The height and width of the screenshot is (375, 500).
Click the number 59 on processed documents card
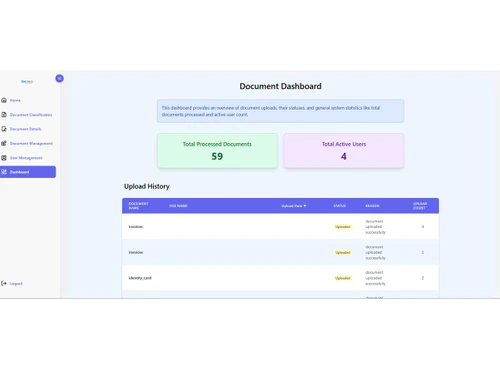217,156
